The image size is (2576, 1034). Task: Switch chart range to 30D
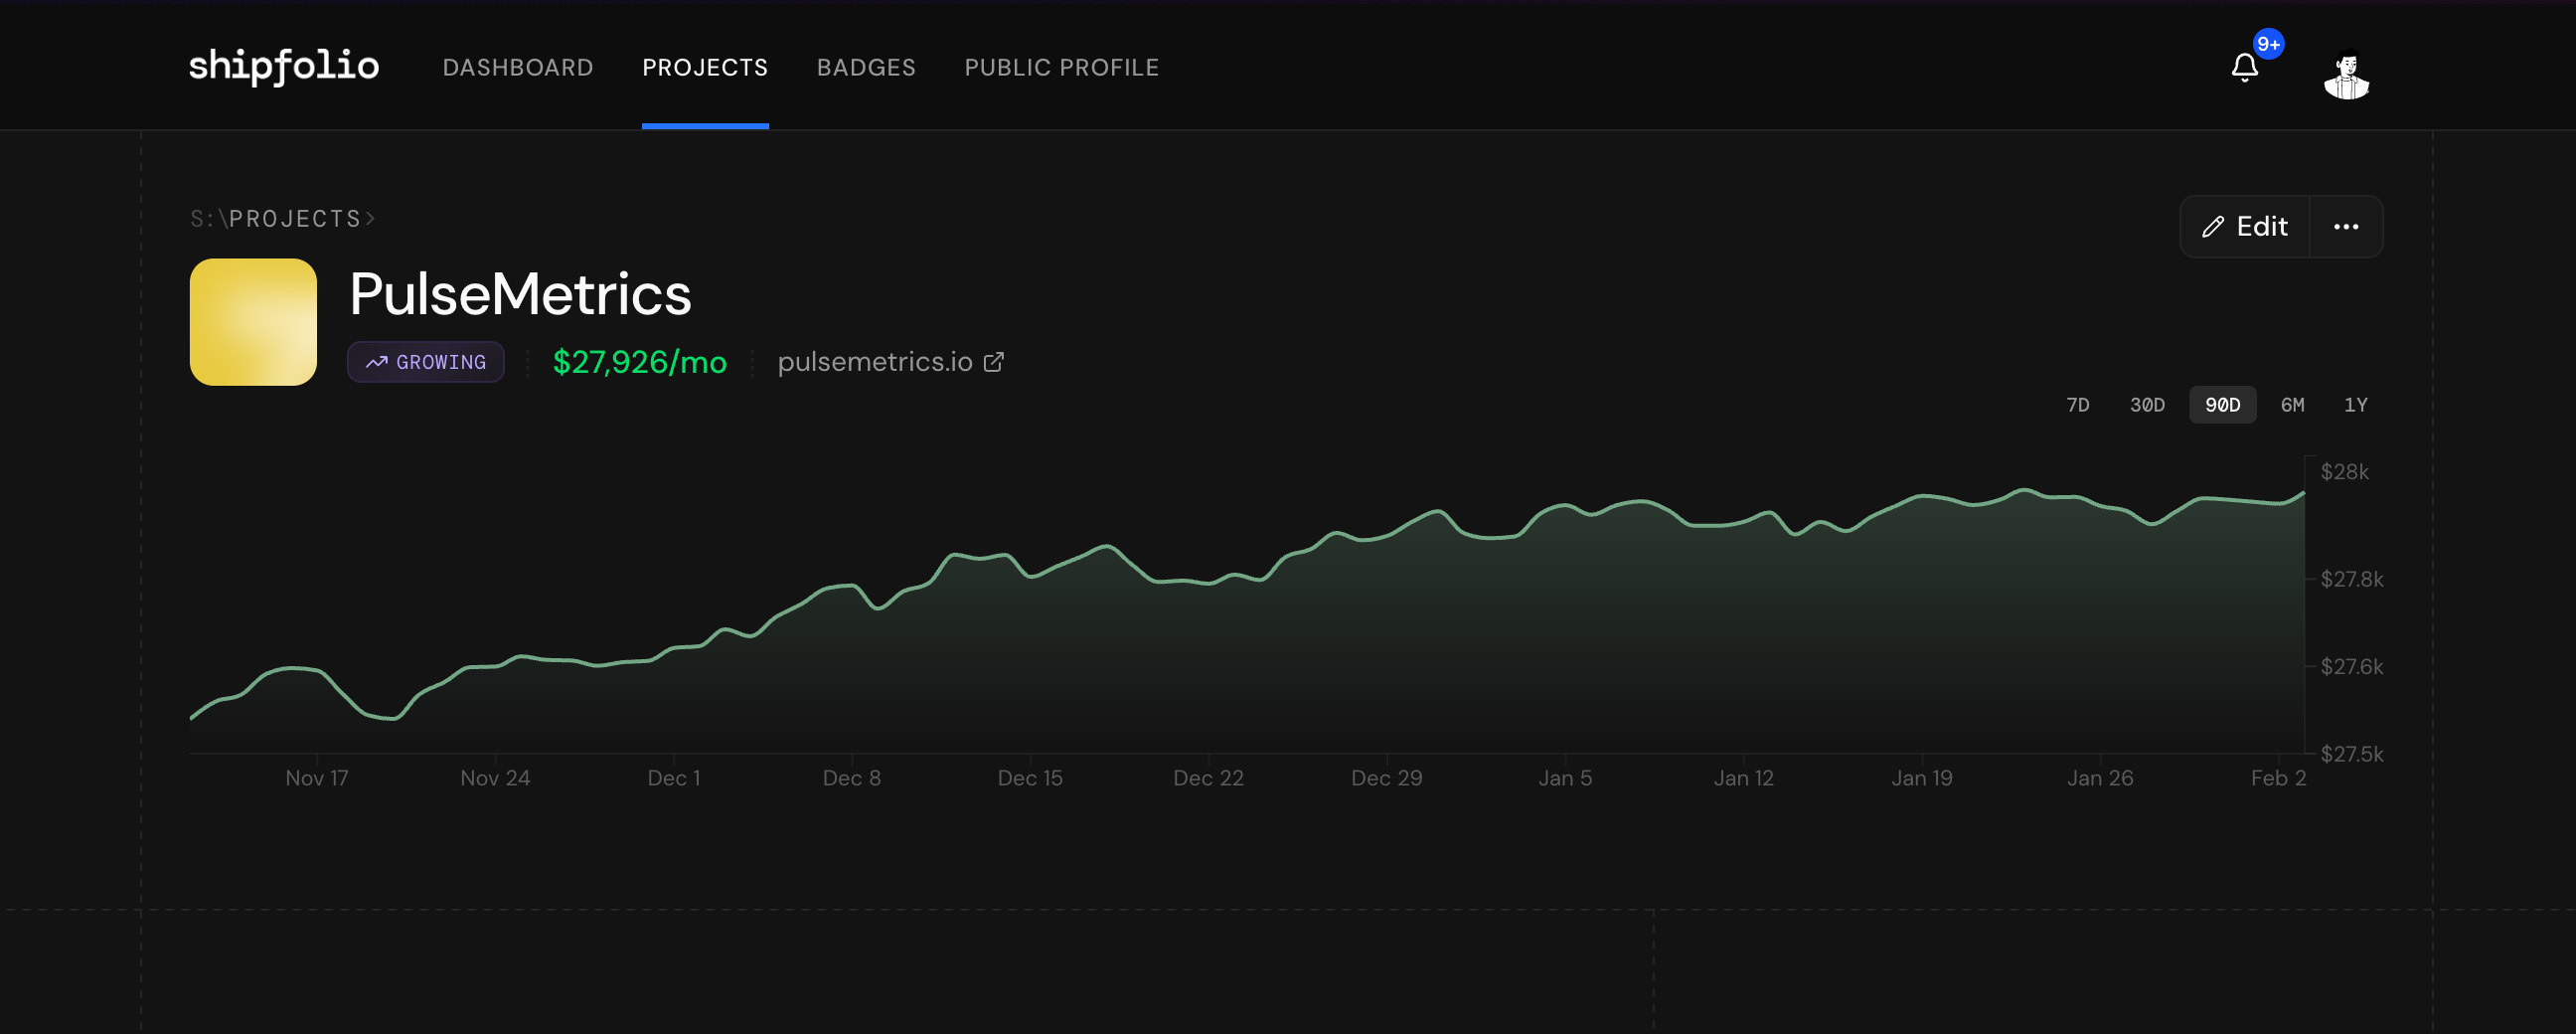(x=2146, y=405)
